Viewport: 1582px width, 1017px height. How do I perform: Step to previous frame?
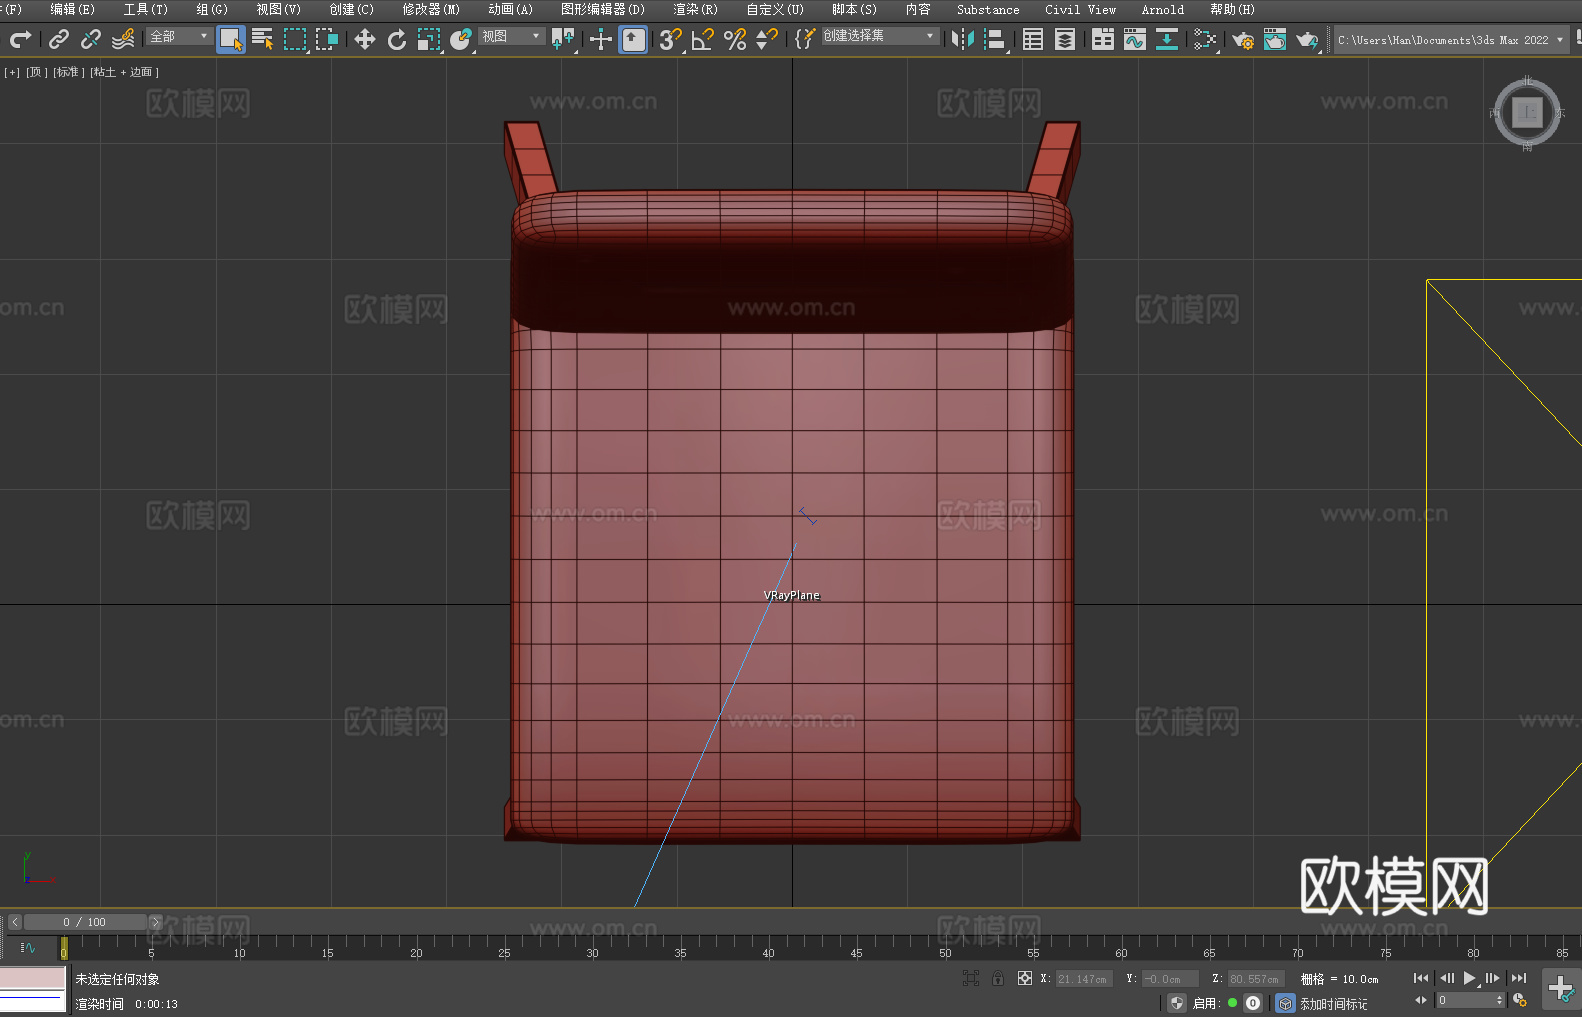(1446, 978)
